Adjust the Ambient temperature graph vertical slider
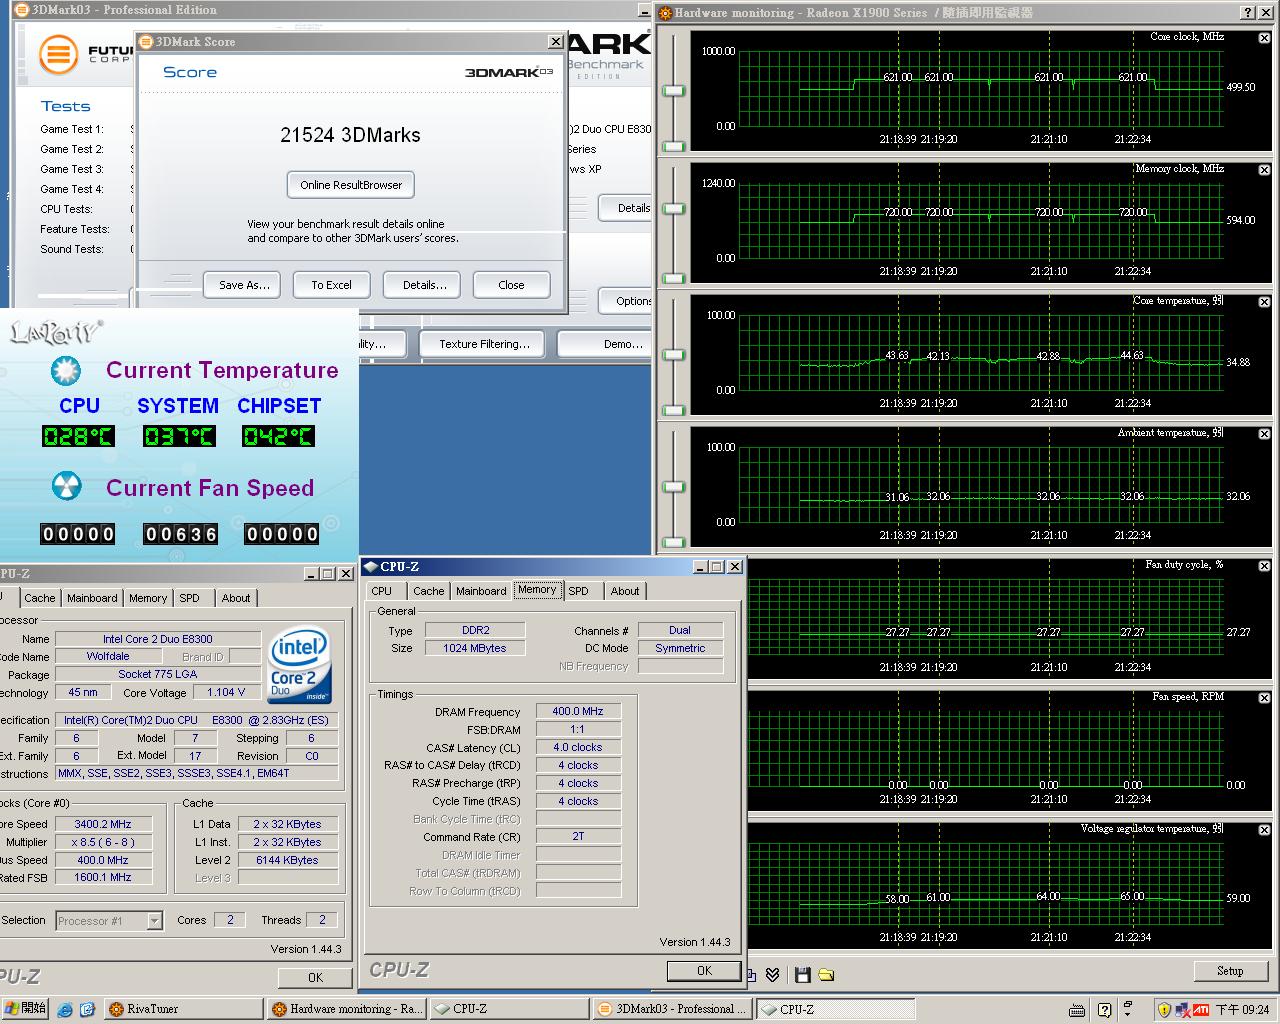1280x1024 pixels. pos(674,487)
